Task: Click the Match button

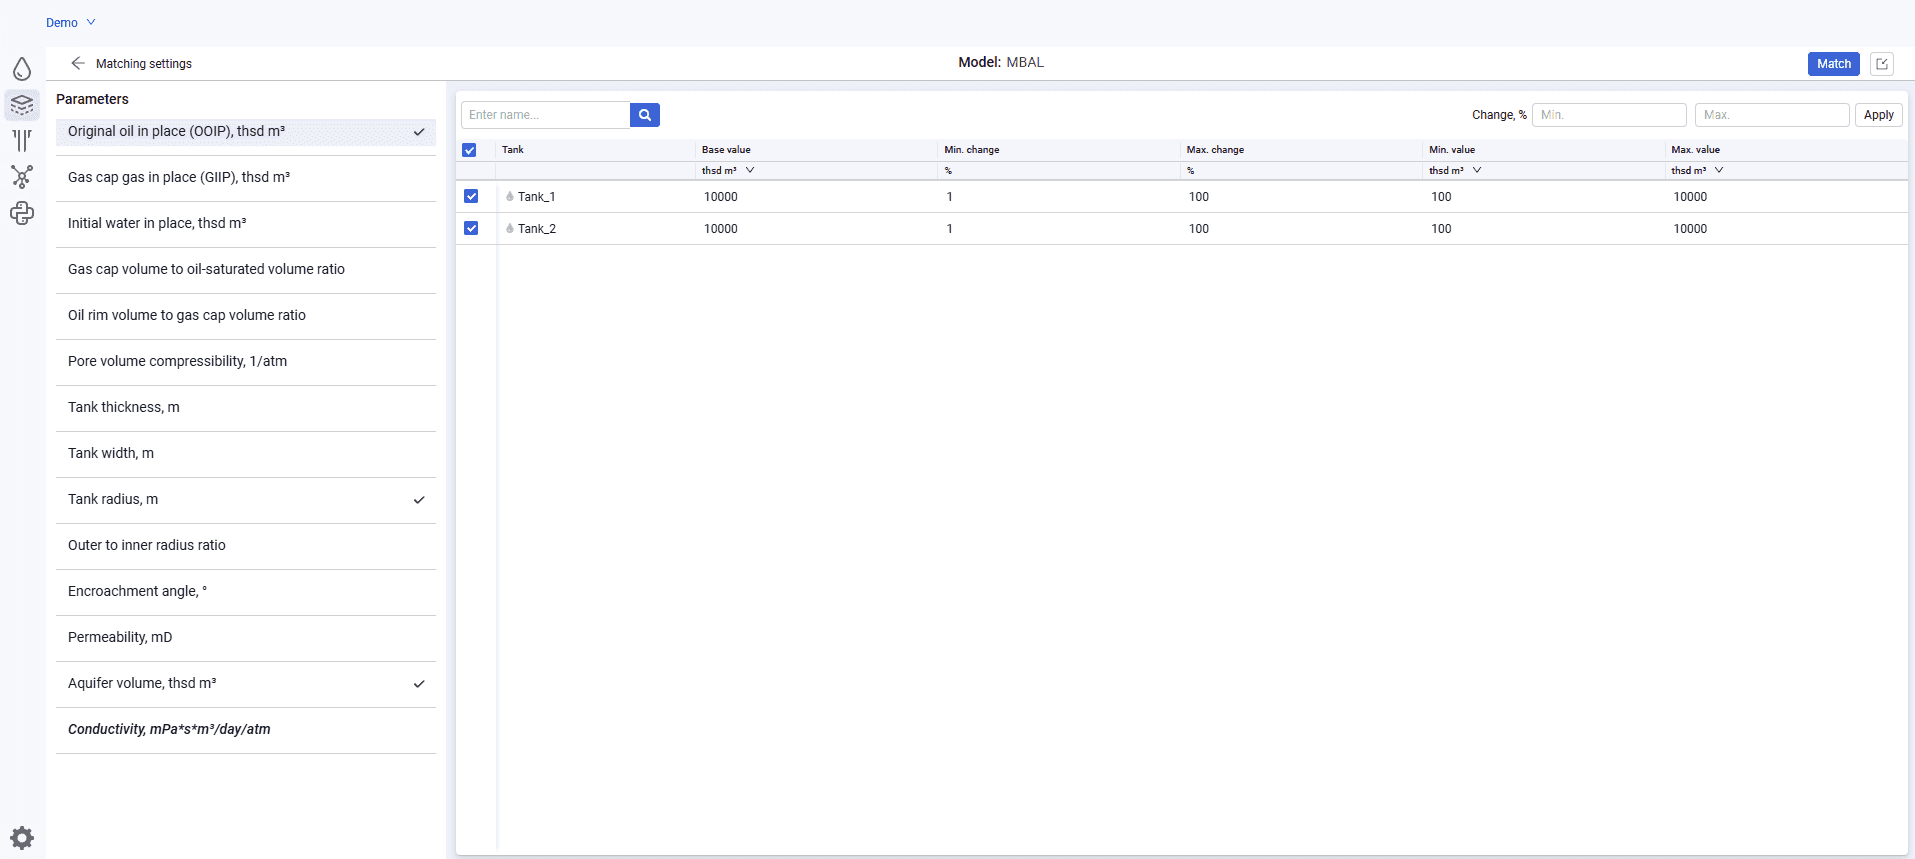Action: coord(1833,64)
